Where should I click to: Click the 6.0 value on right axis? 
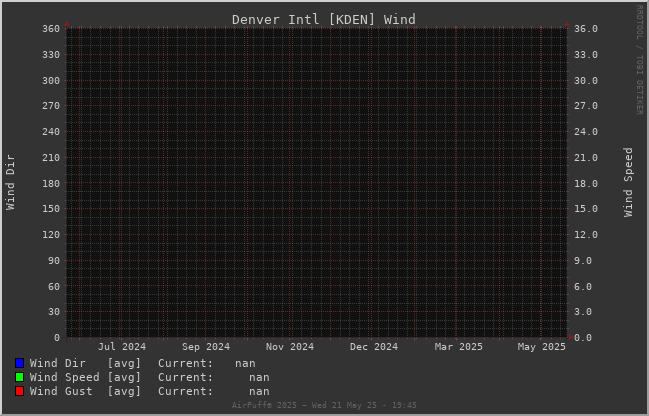pyautogui.click(x=583, y=286)
